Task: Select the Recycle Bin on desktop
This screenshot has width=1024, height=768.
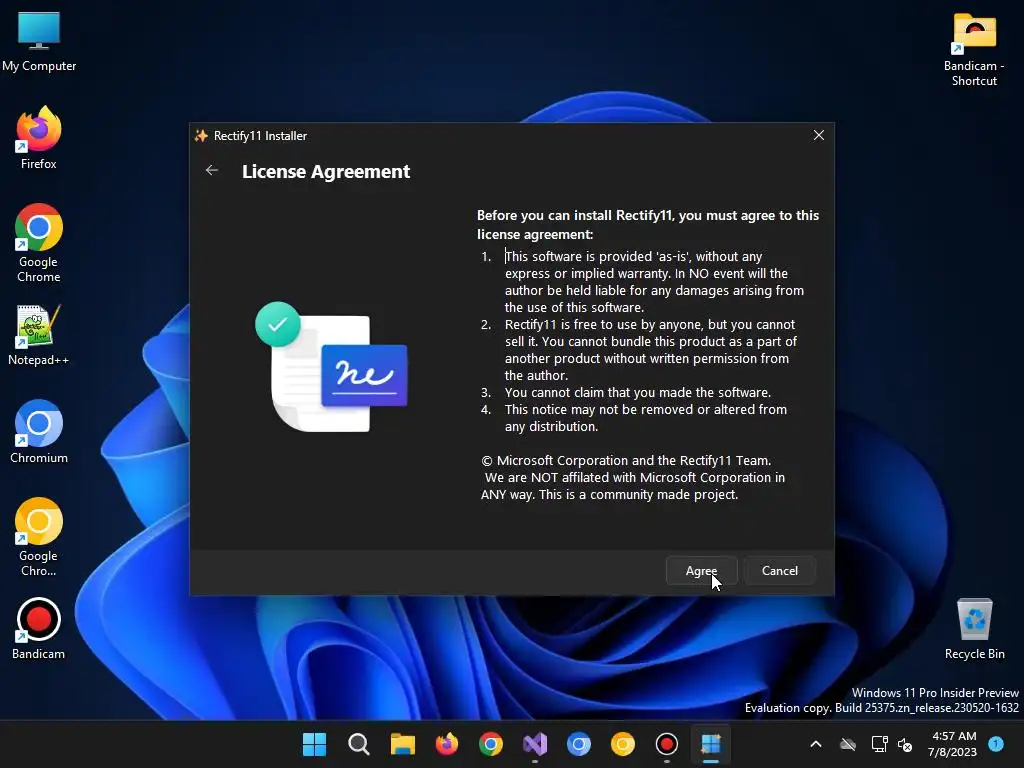Action: (974, 630)
